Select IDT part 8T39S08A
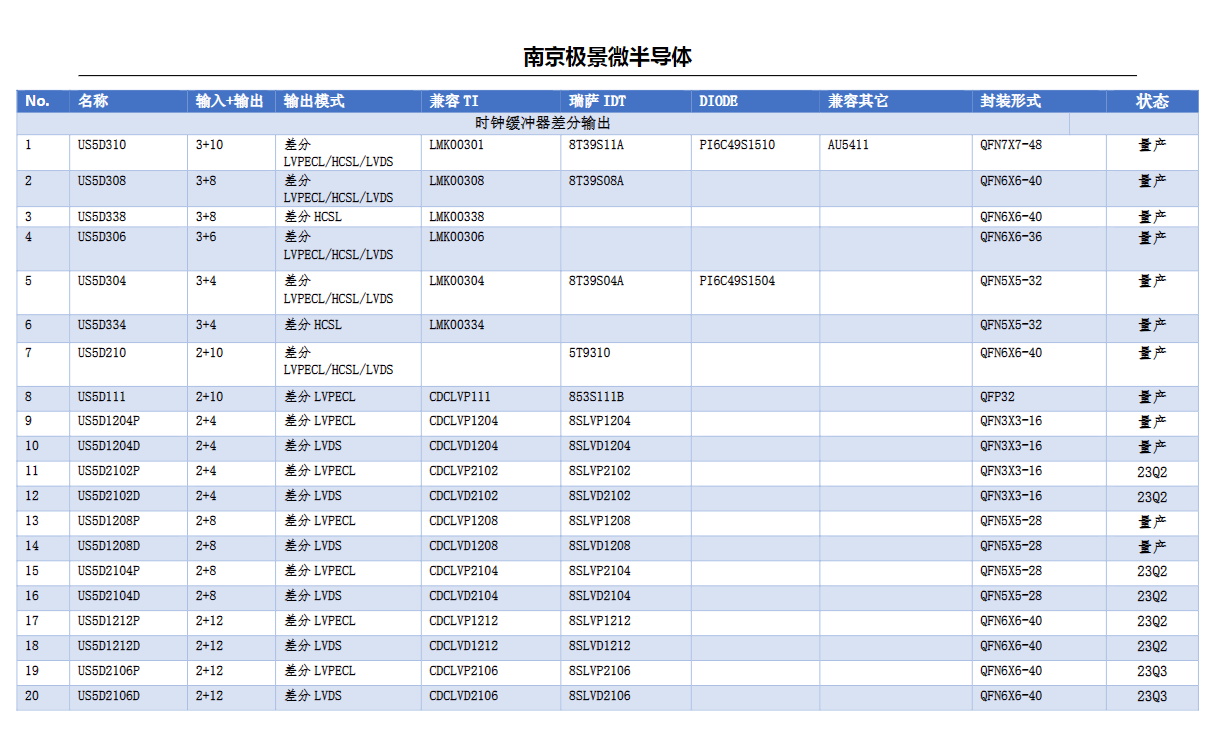The height and width of the screenshot is (733, 1212). [597, 181]
